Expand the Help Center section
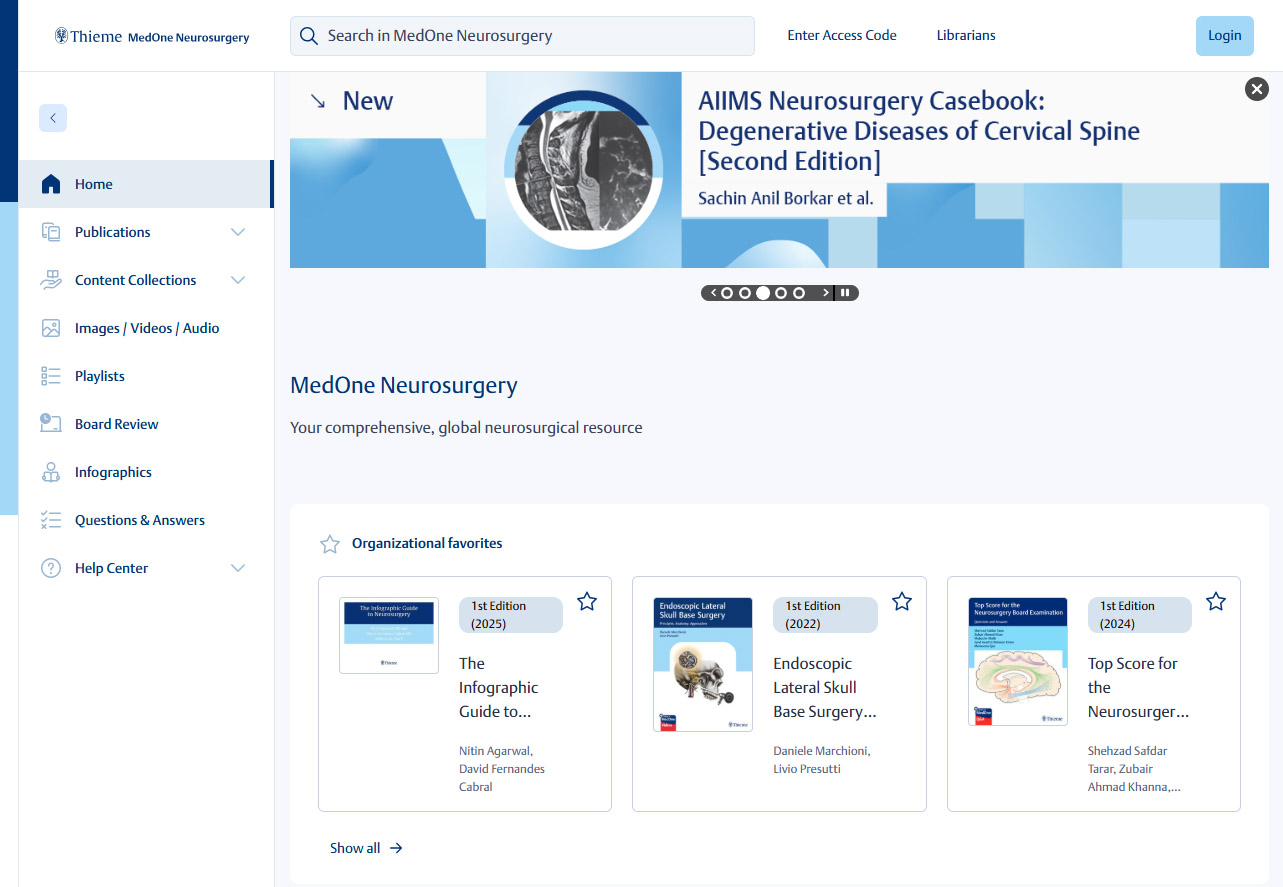The height and width of the screenshot is (887, 1283). 238,568
